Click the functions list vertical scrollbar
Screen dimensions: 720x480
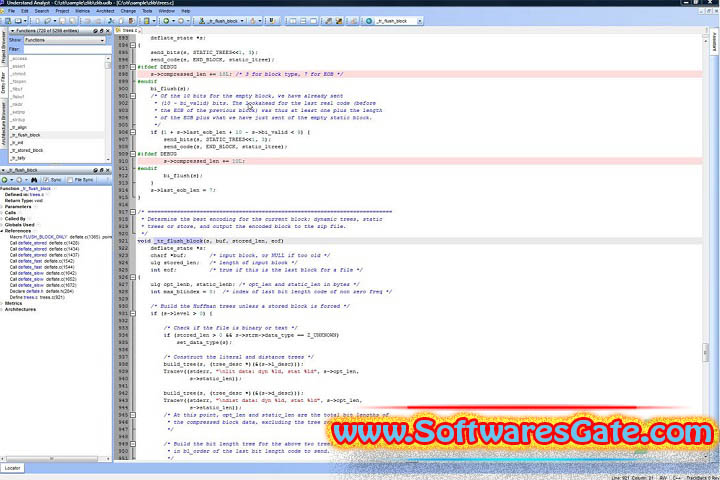[108, 108]
